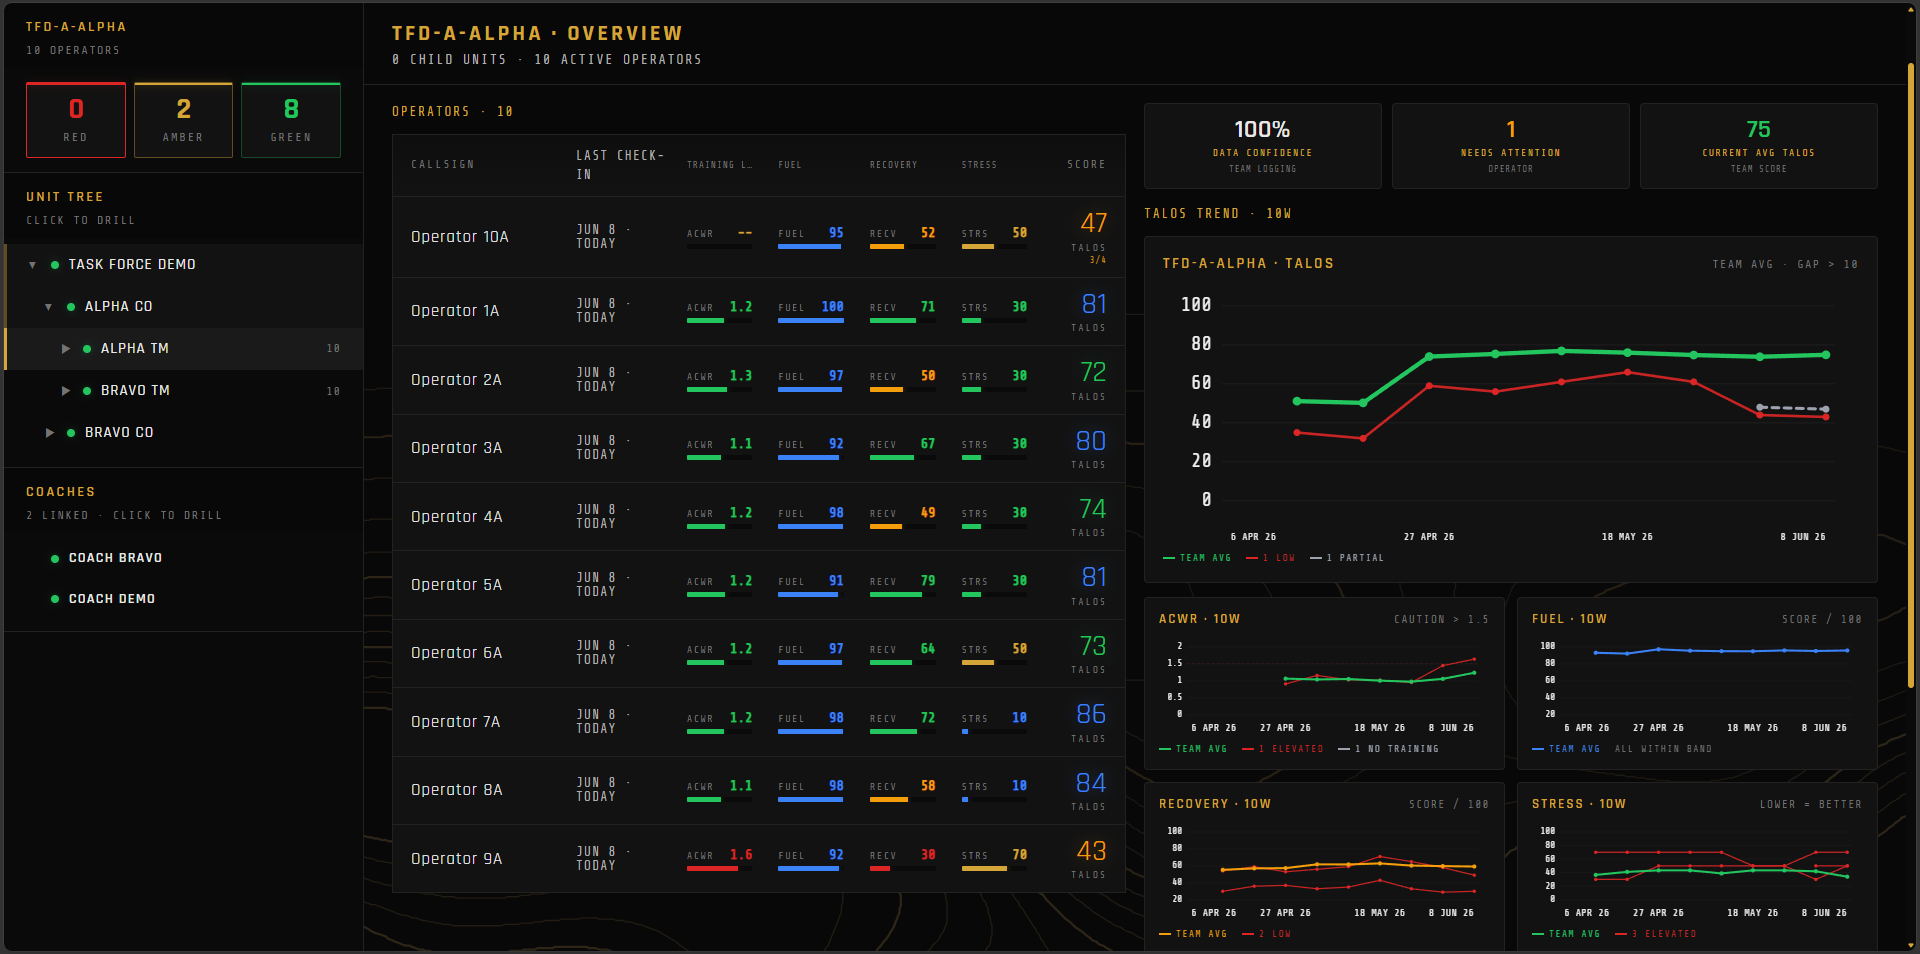The width and height of the screenshot is (1920, 954).
Task: Open Bravo Co unit row
Action: coord(184,433)
